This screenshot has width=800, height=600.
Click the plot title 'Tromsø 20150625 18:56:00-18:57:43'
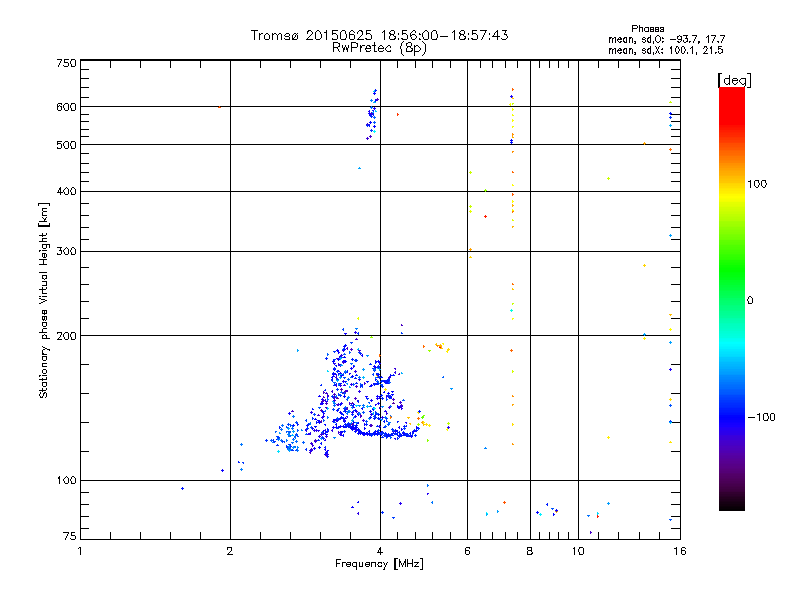click(x=379, y=35)
